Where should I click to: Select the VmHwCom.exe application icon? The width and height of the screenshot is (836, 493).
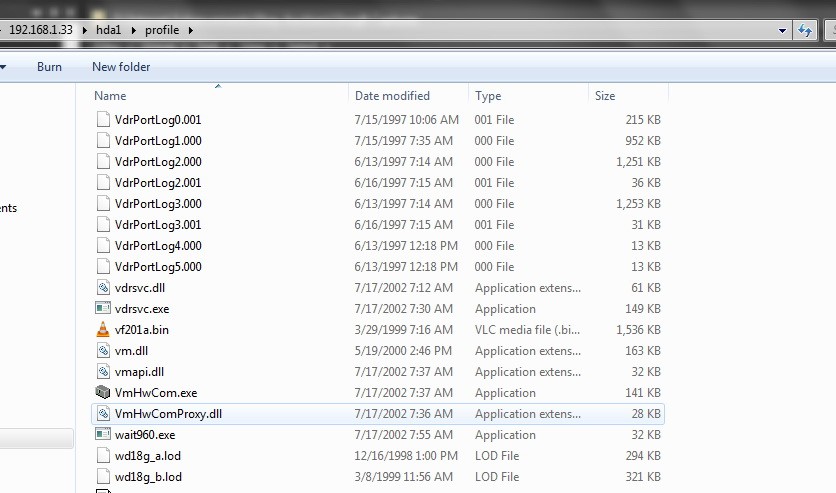(x=103, y=393)
